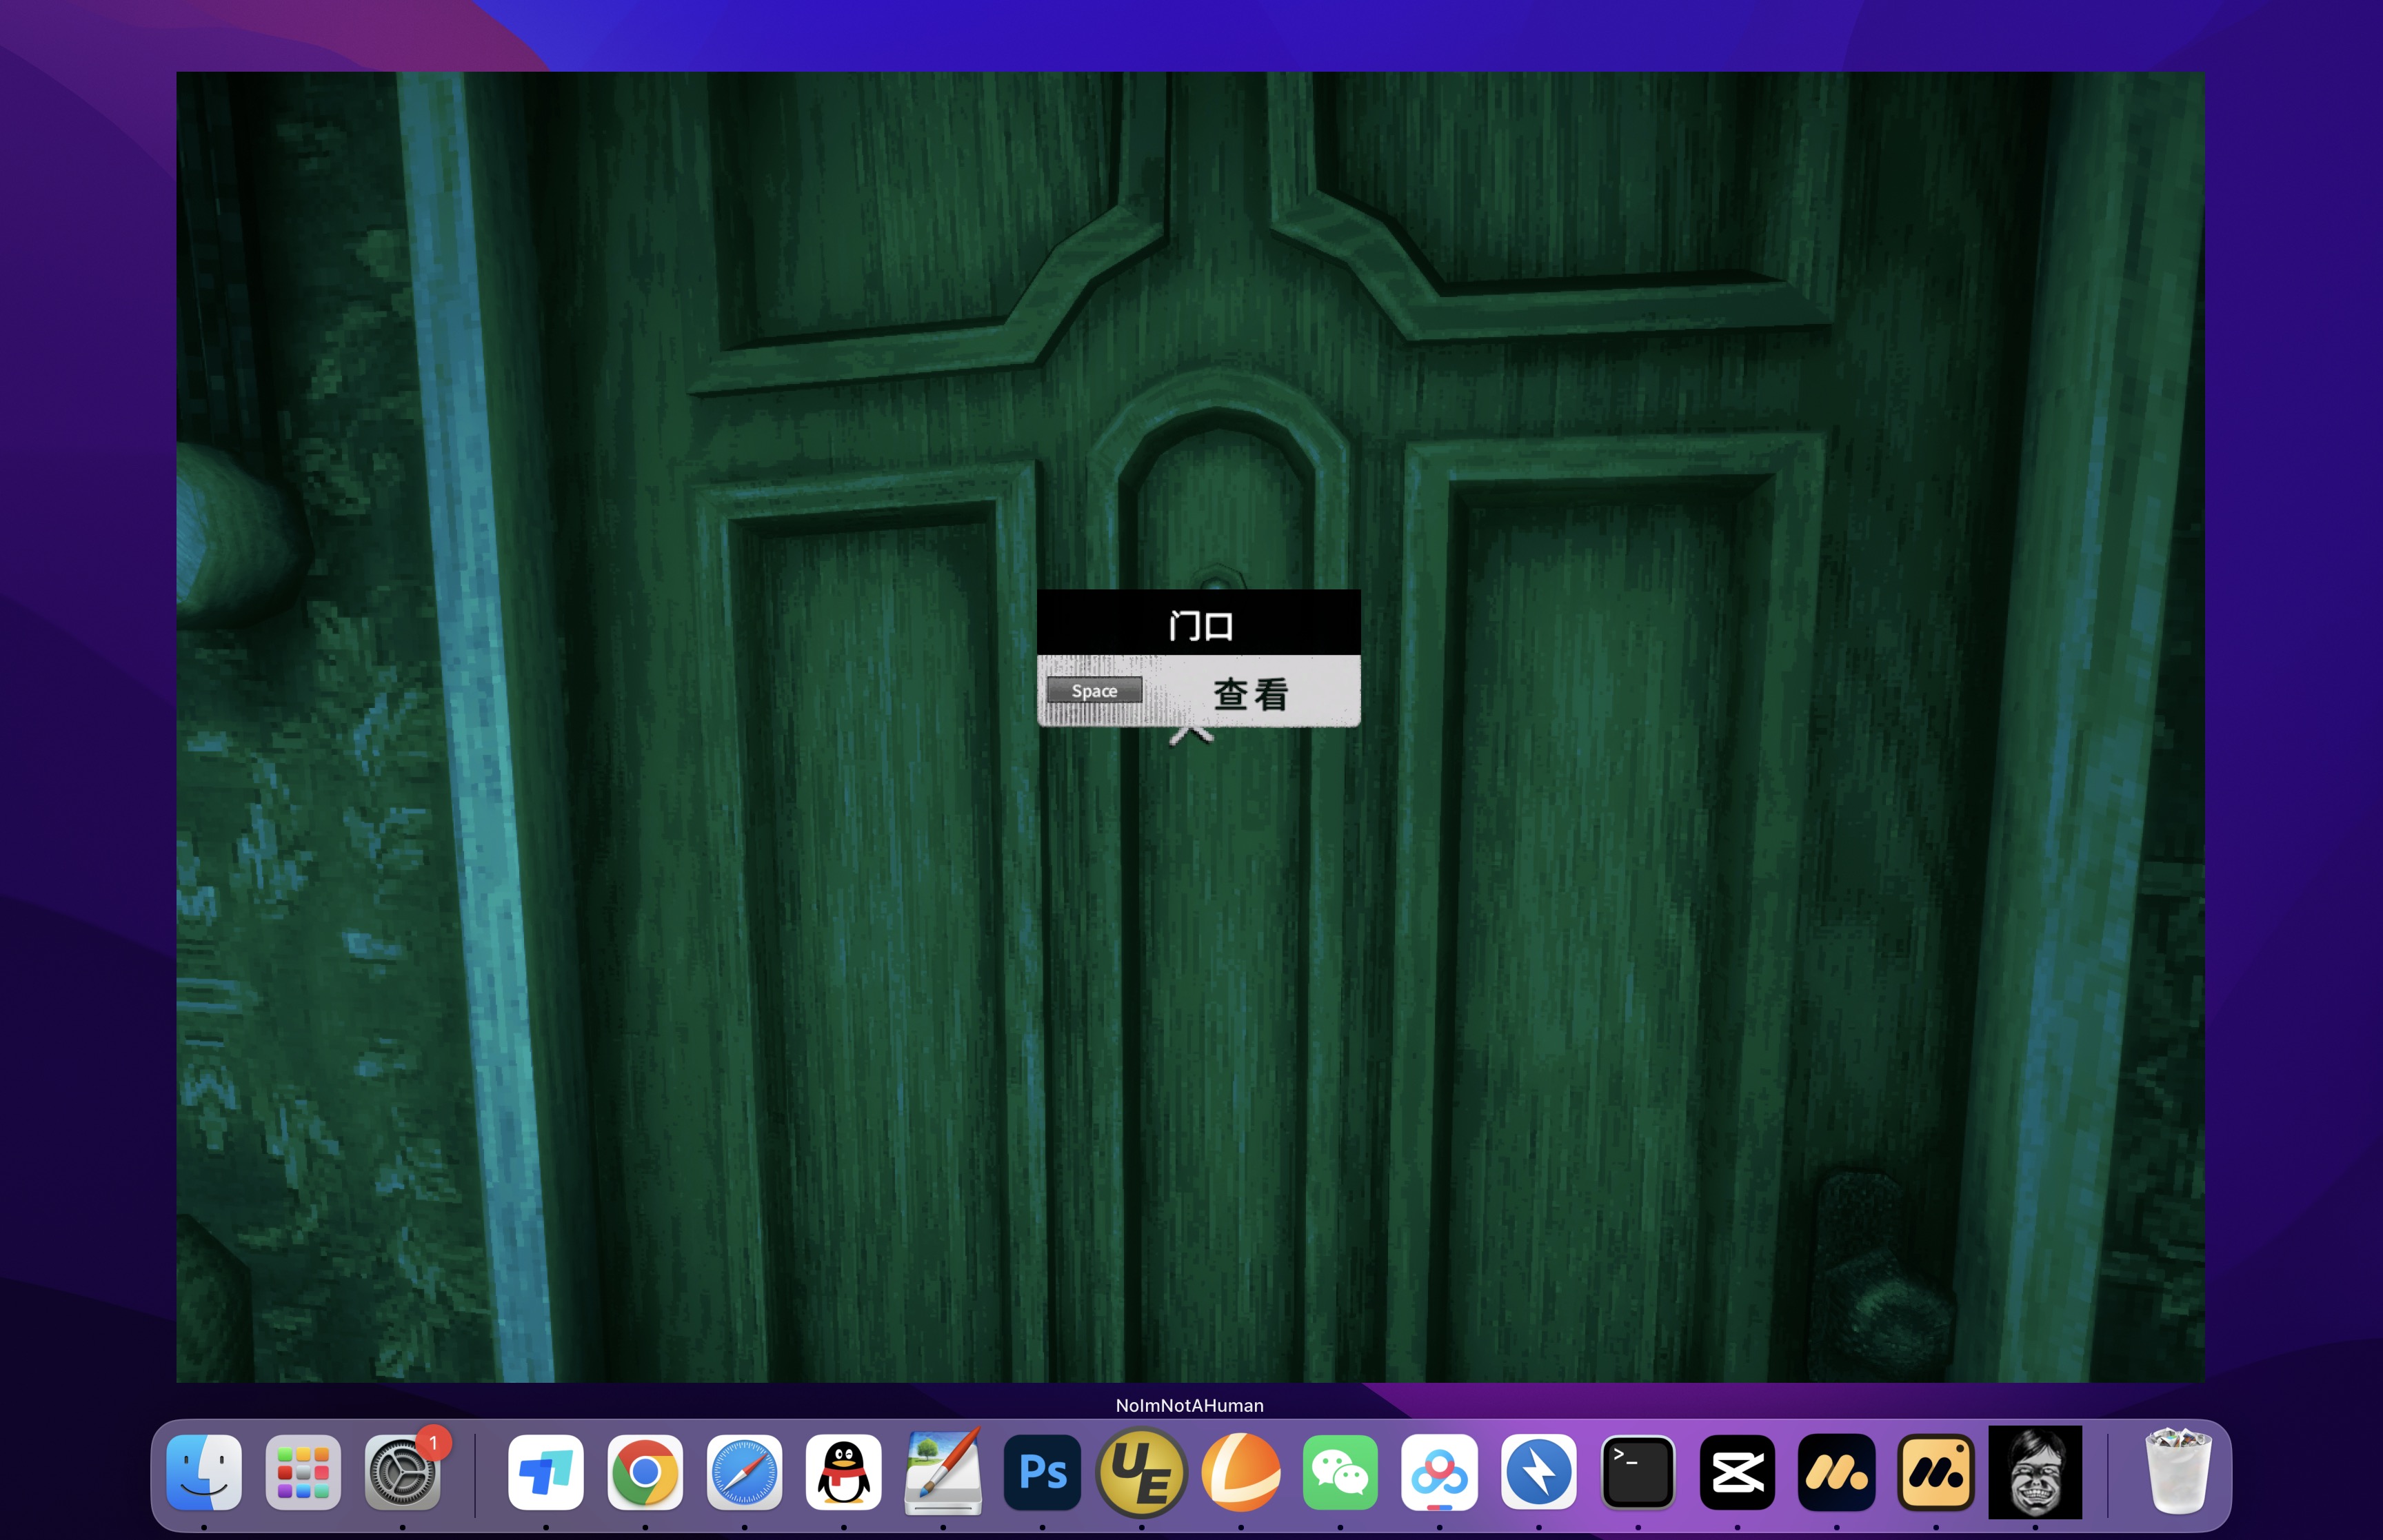The image size is (2383, 1540).
Task: Open TIM messenger with the blue lightning icon
Action: pyautogui.click(x=1539, y=1472)
